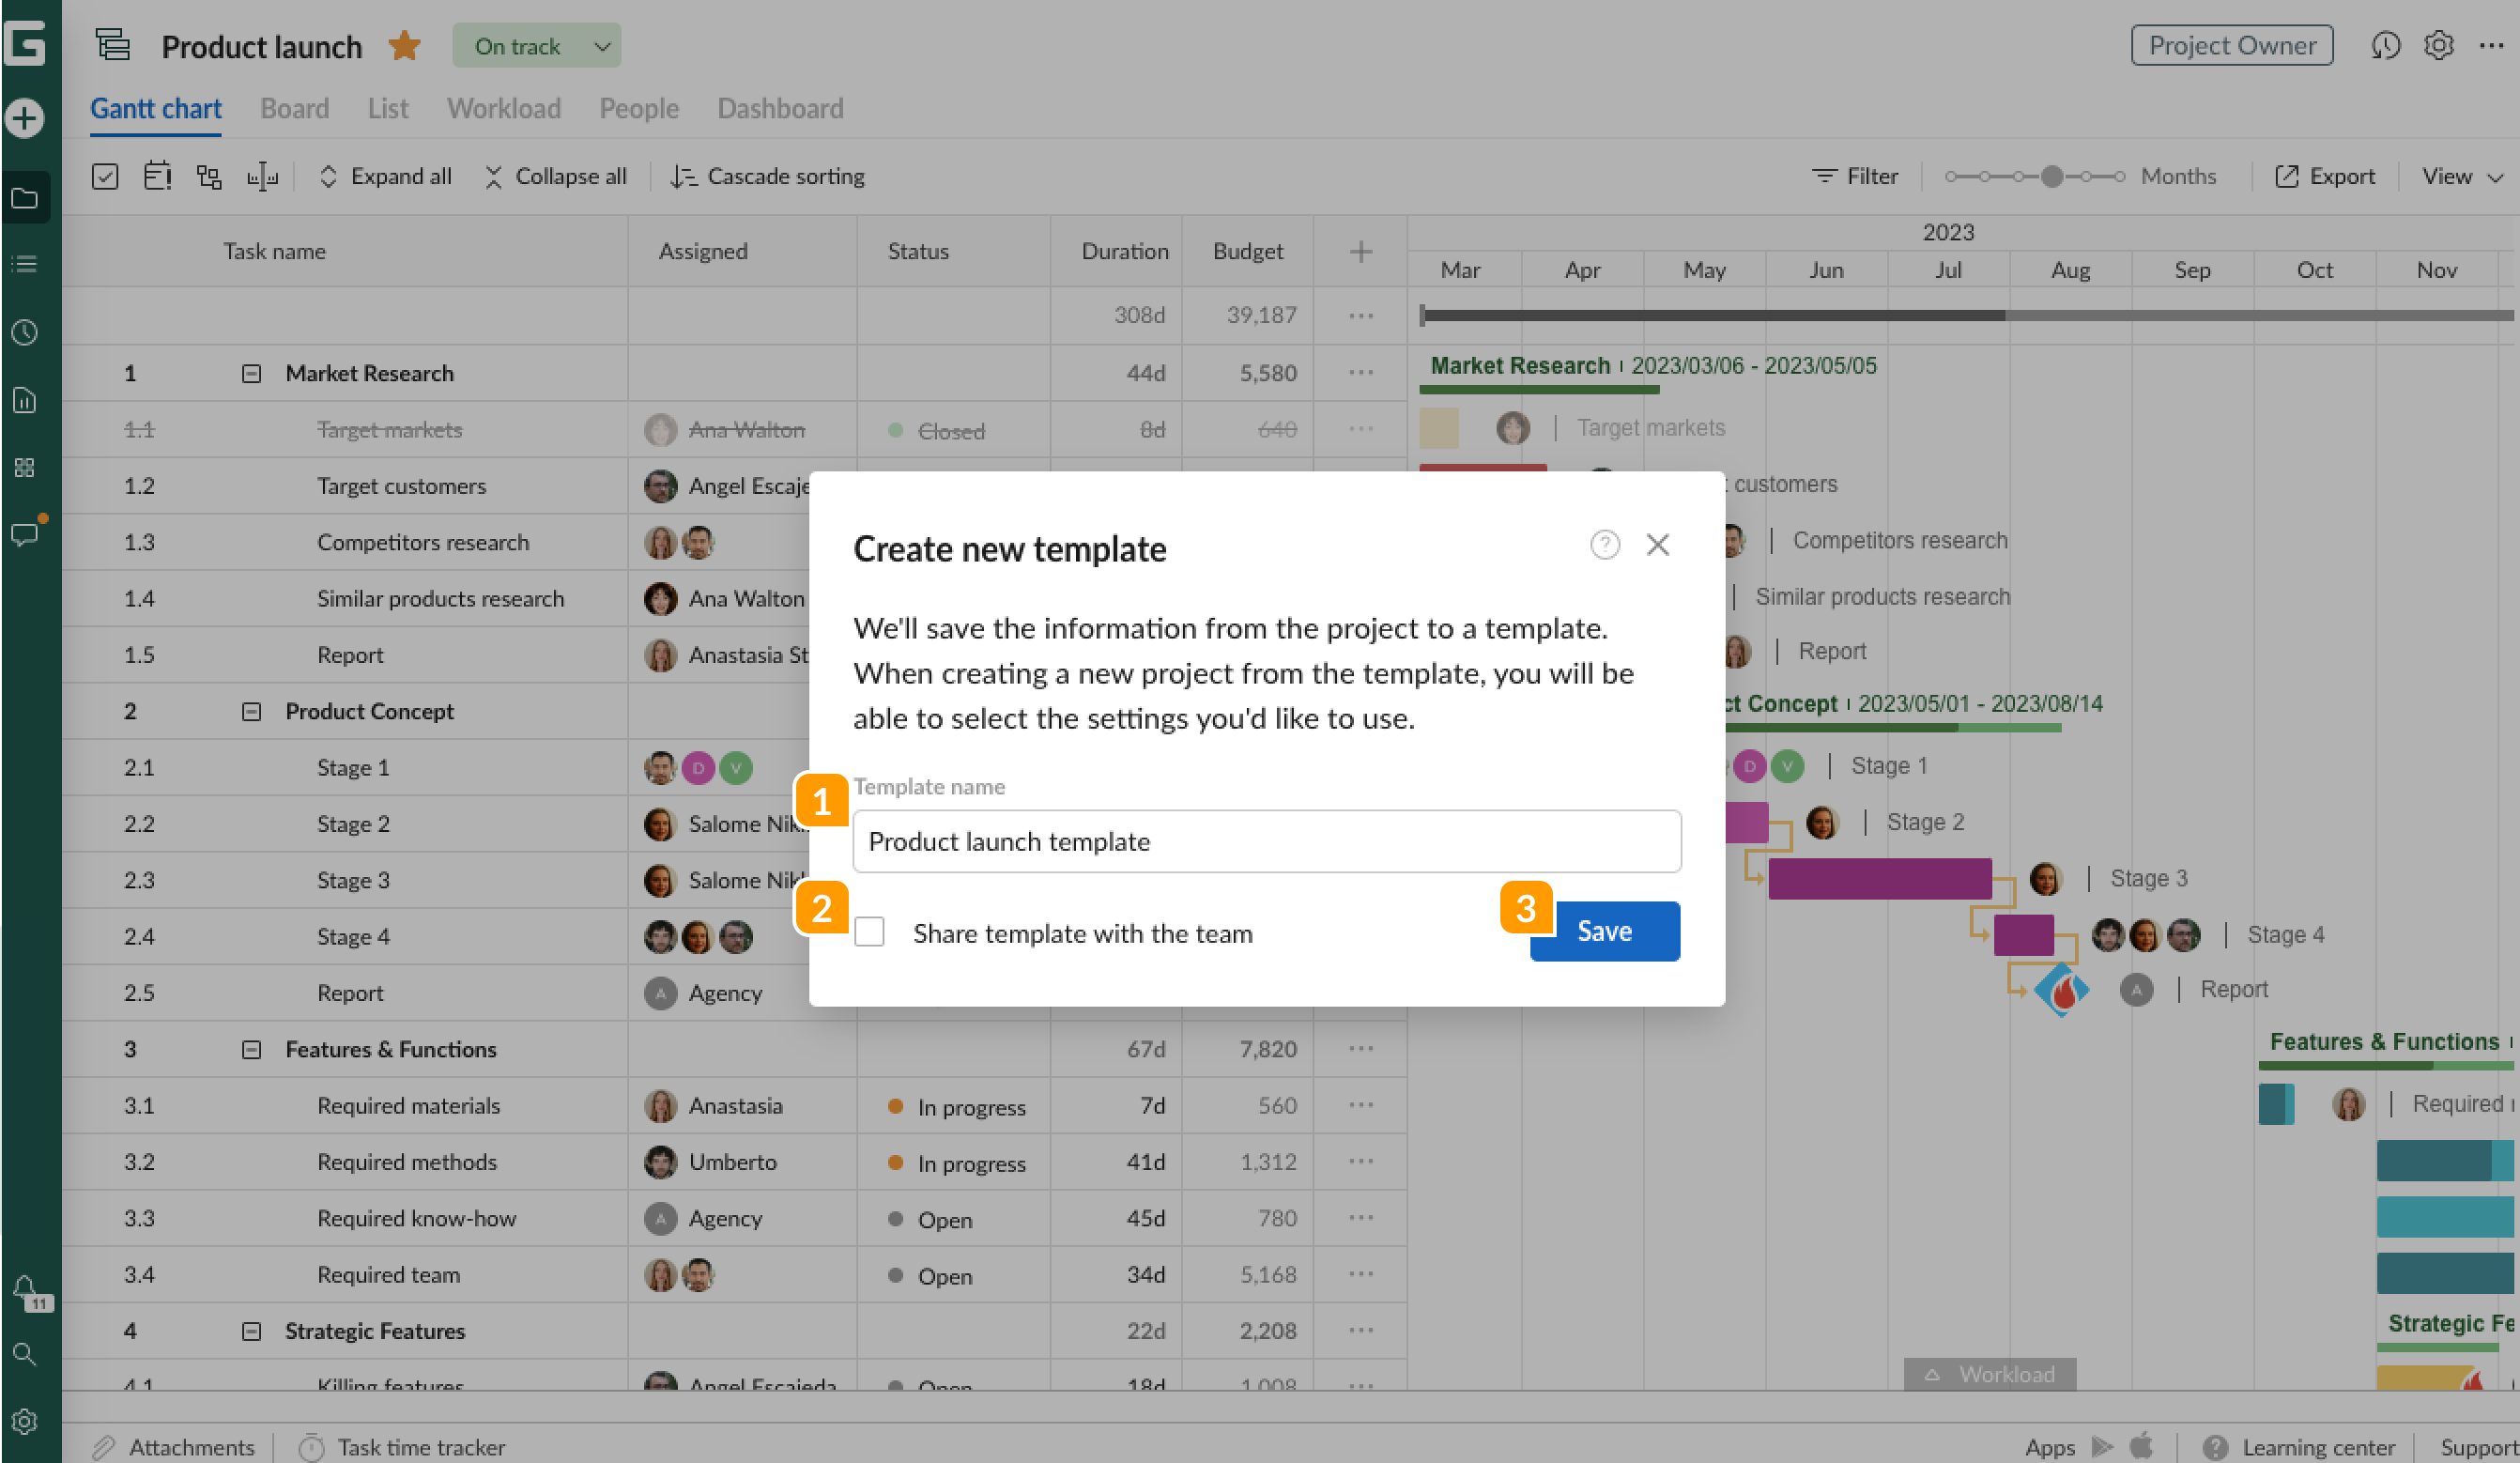Switch to the Board tab

(294, 108)
